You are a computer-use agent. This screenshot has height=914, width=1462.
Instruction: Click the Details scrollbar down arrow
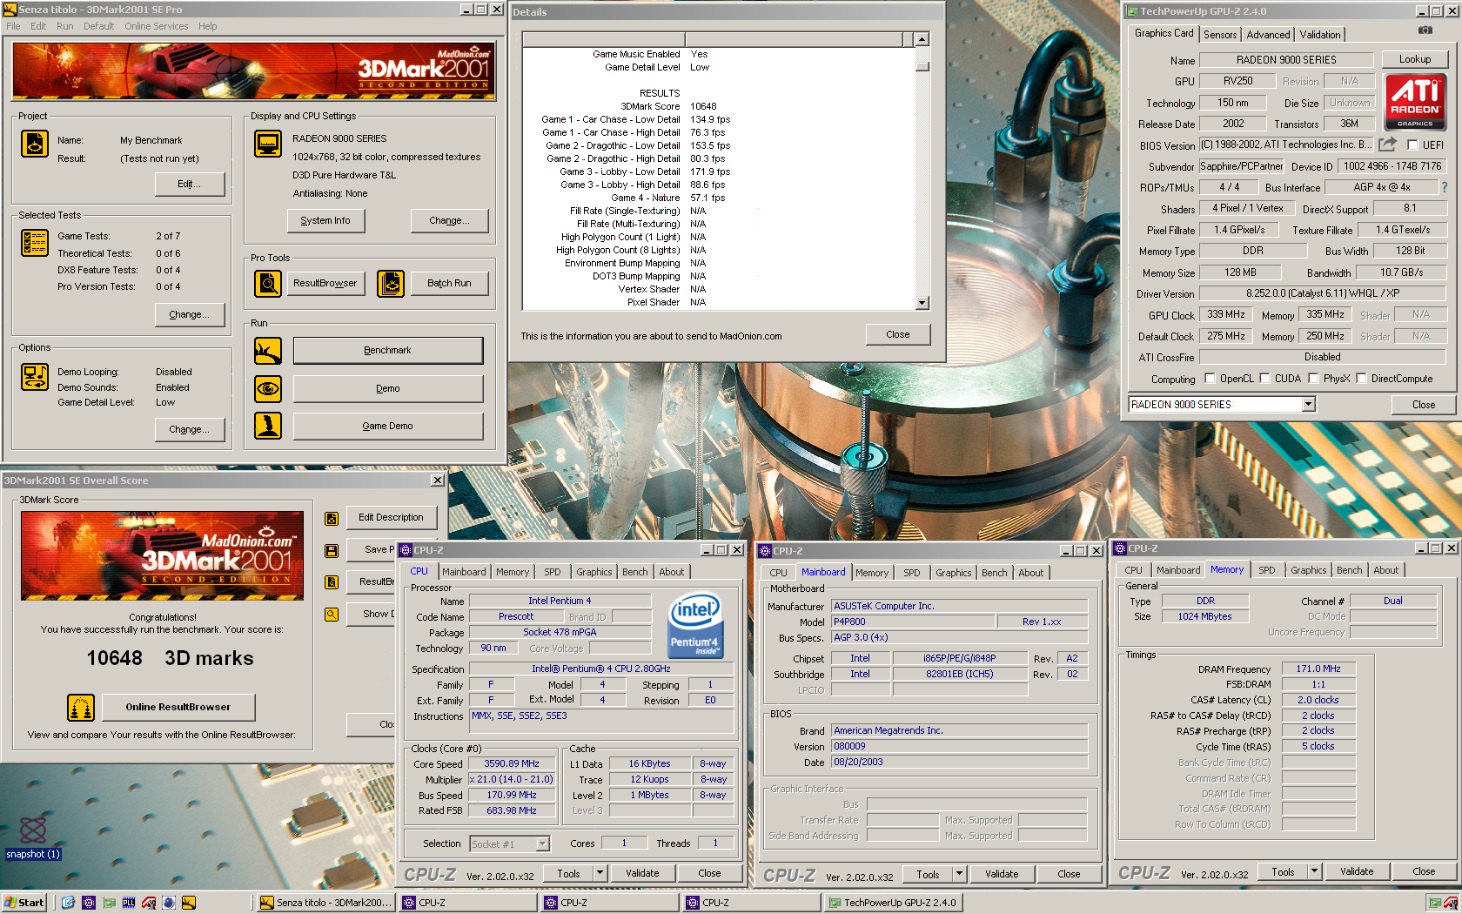pyautogui.click(x=921, y=302)
